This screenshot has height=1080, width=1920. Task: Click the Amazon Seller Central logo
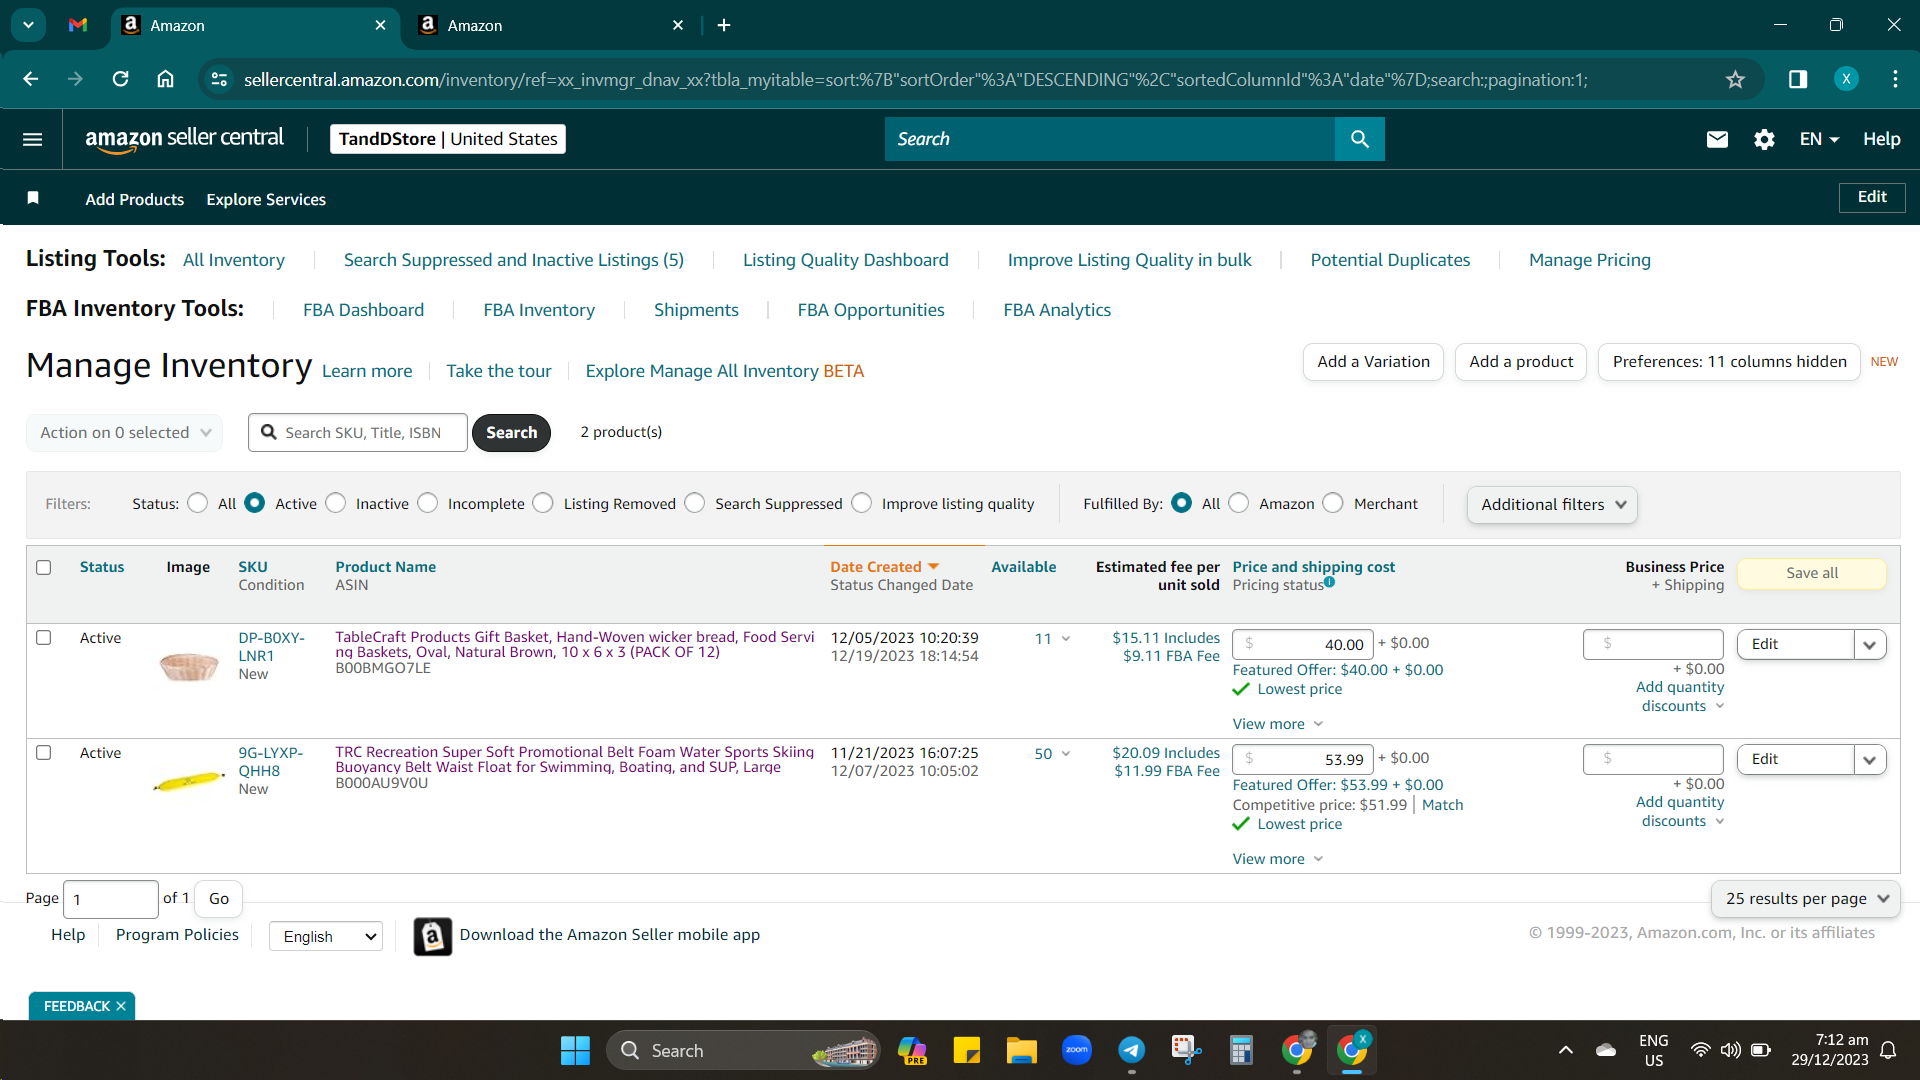pyautogui.click(x=184, y=139)
